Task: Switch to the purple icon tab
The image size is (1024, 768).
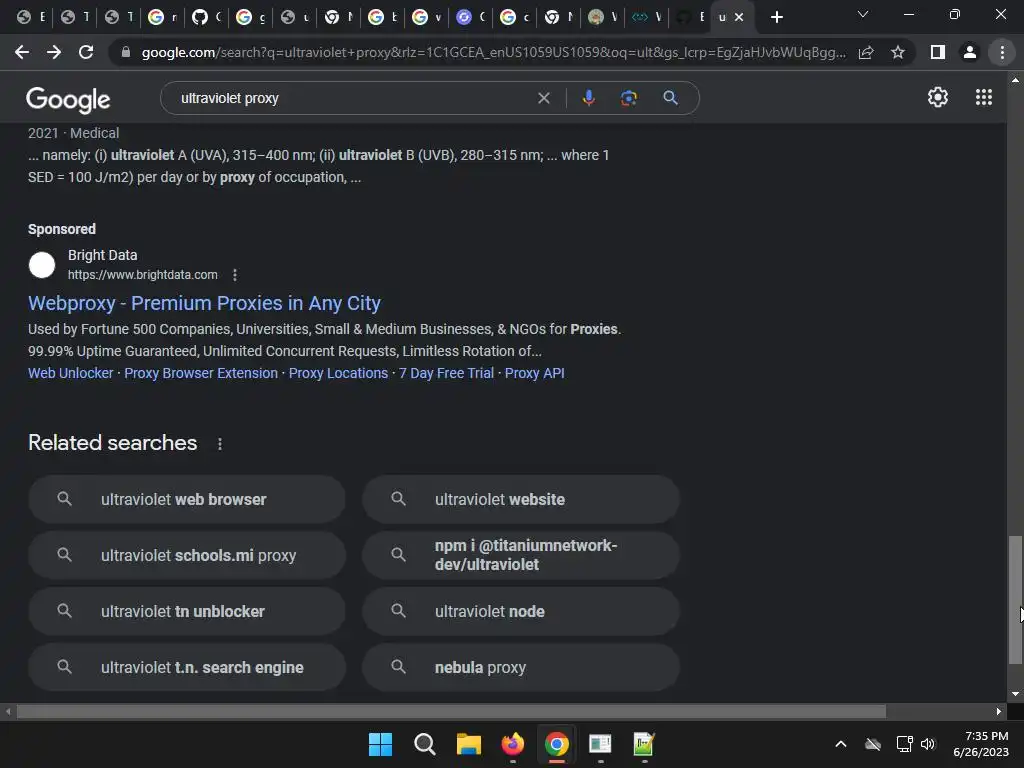Action: 464,18
